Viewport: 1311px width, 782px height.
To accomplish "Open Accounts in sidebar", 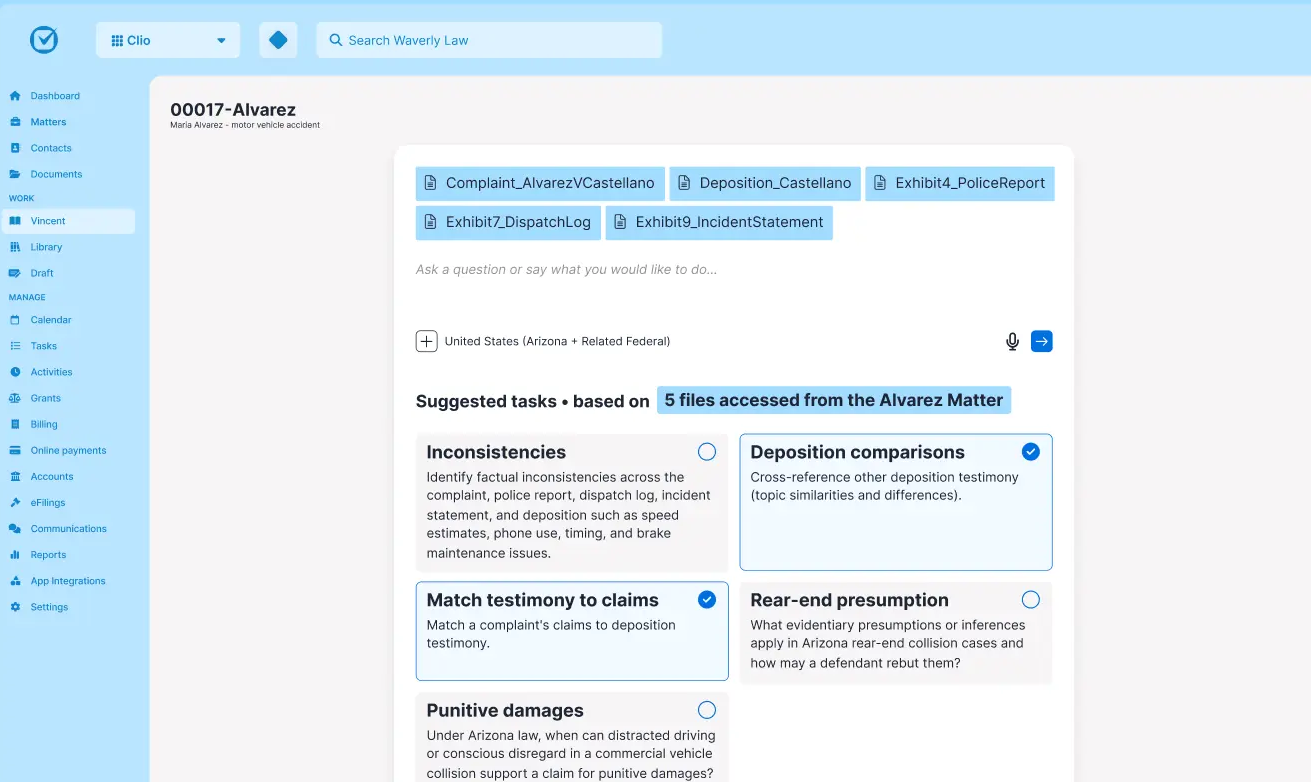I will pyautogui.click(x=52, y=477).
